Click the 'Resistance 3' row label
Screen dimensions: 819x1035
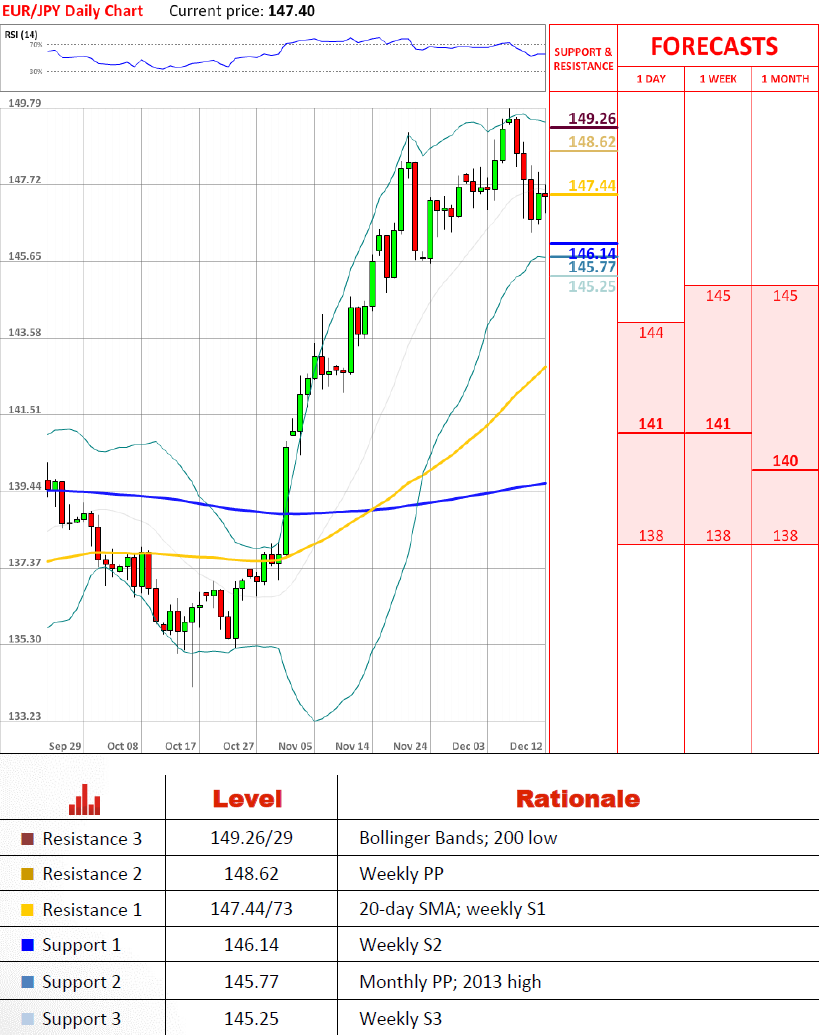coord(92,839)
